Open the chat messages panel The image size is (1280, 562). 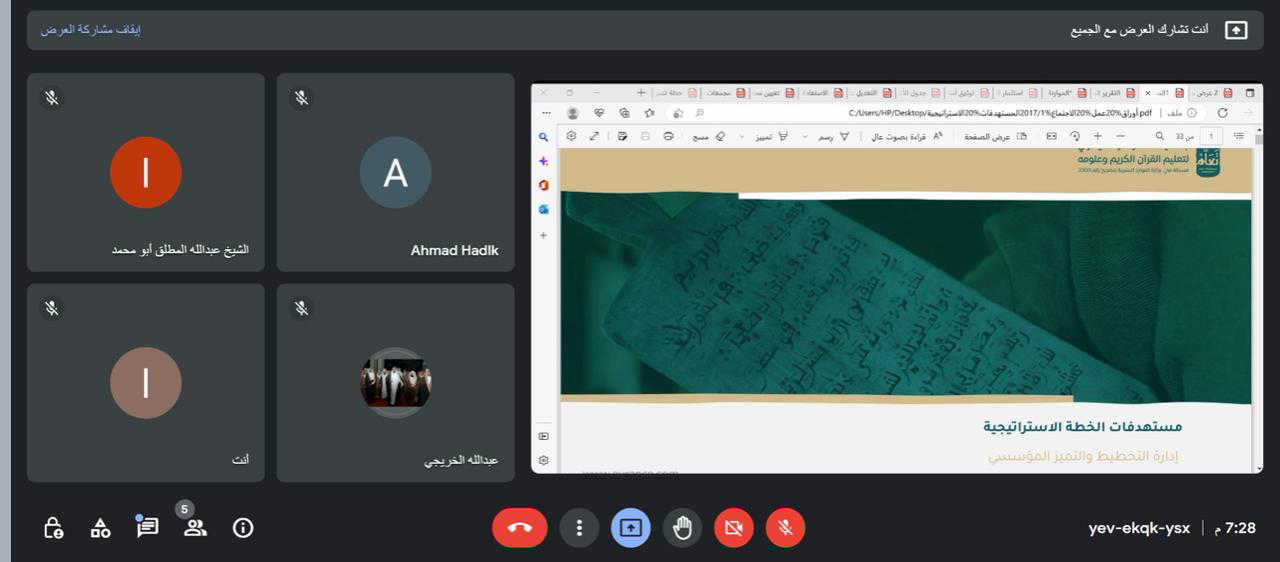147,527
